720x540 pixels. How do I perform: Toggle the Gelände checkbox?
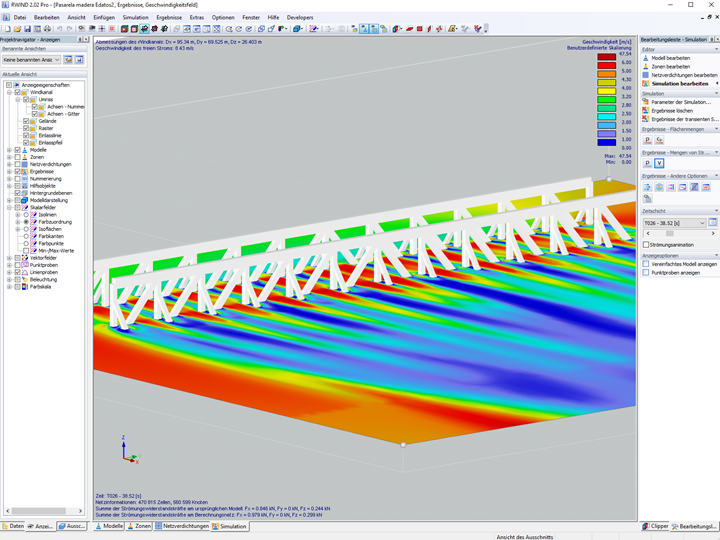(x=26, y=121)
